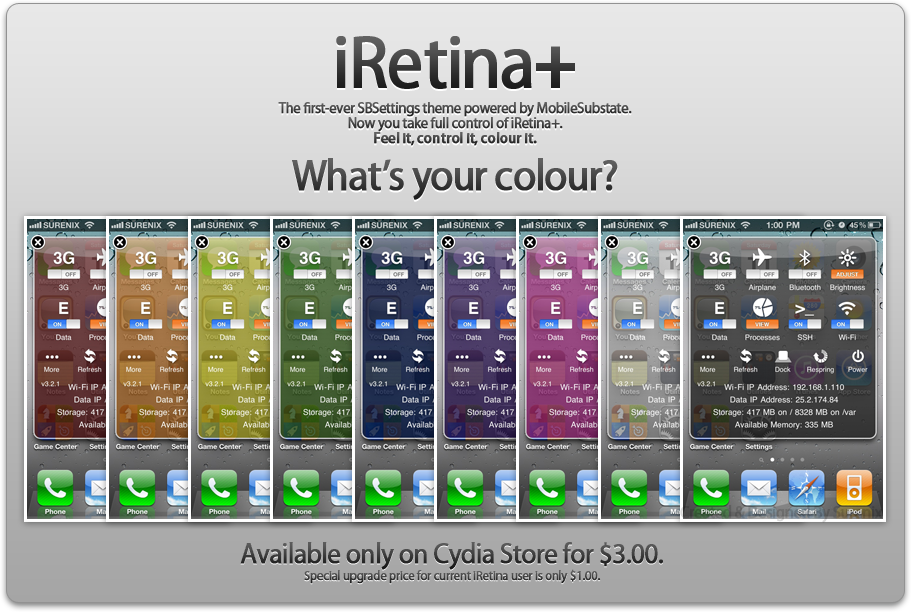Screen dimensions: 911x612
Task: Click the 'Data IP Address: 25.2.174.84' line
Action: point(784,399)
